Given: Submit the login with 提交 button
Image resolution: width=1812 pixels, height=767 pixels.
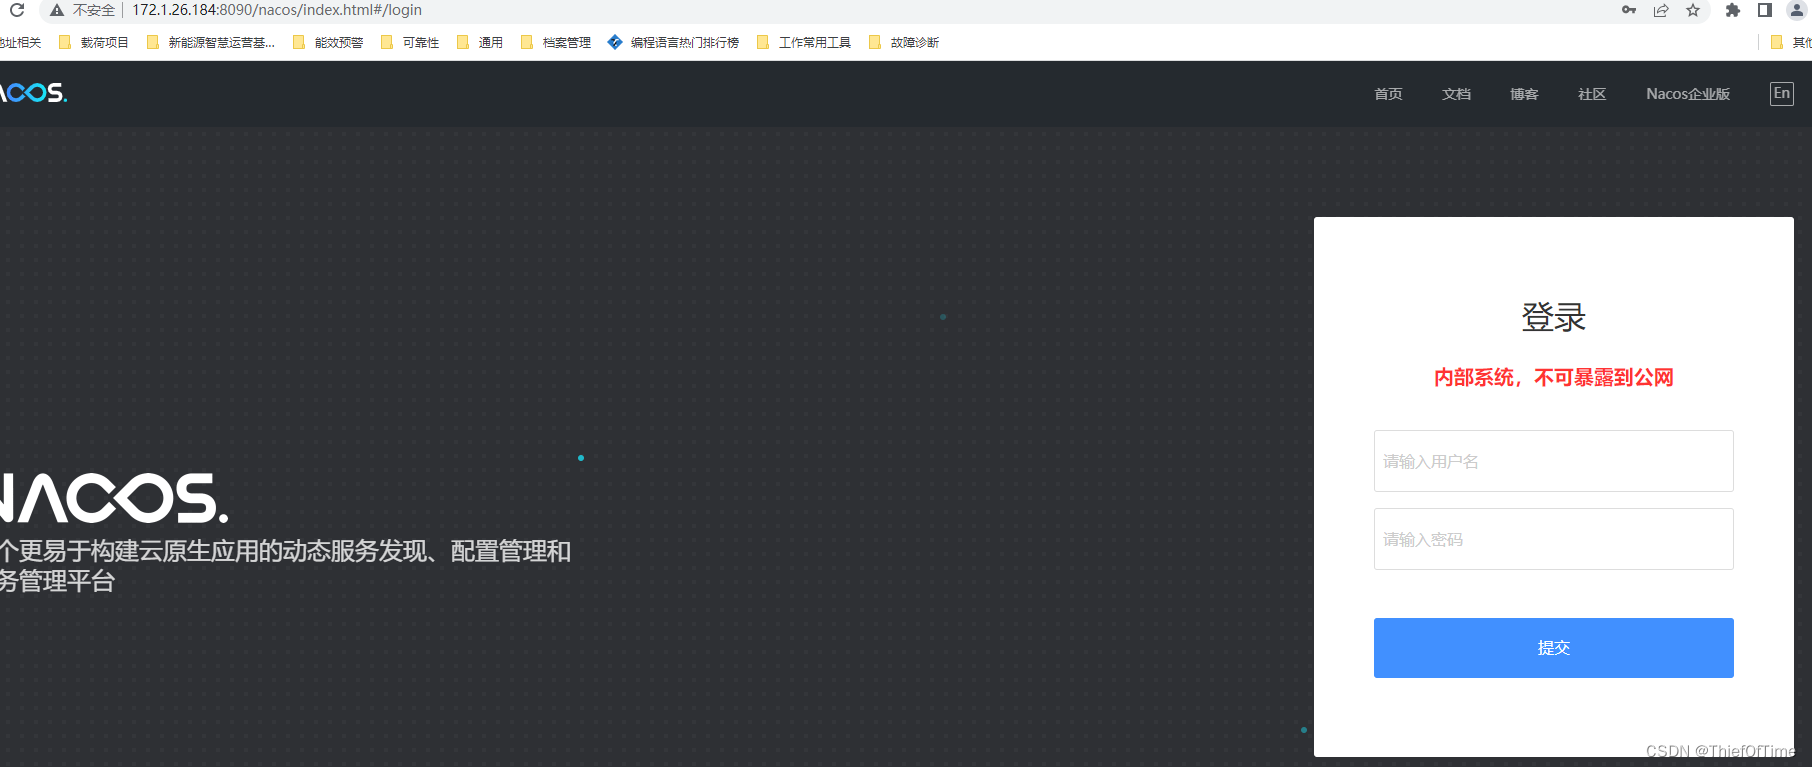Looking at the screenshot, I should coord(1554,648).
